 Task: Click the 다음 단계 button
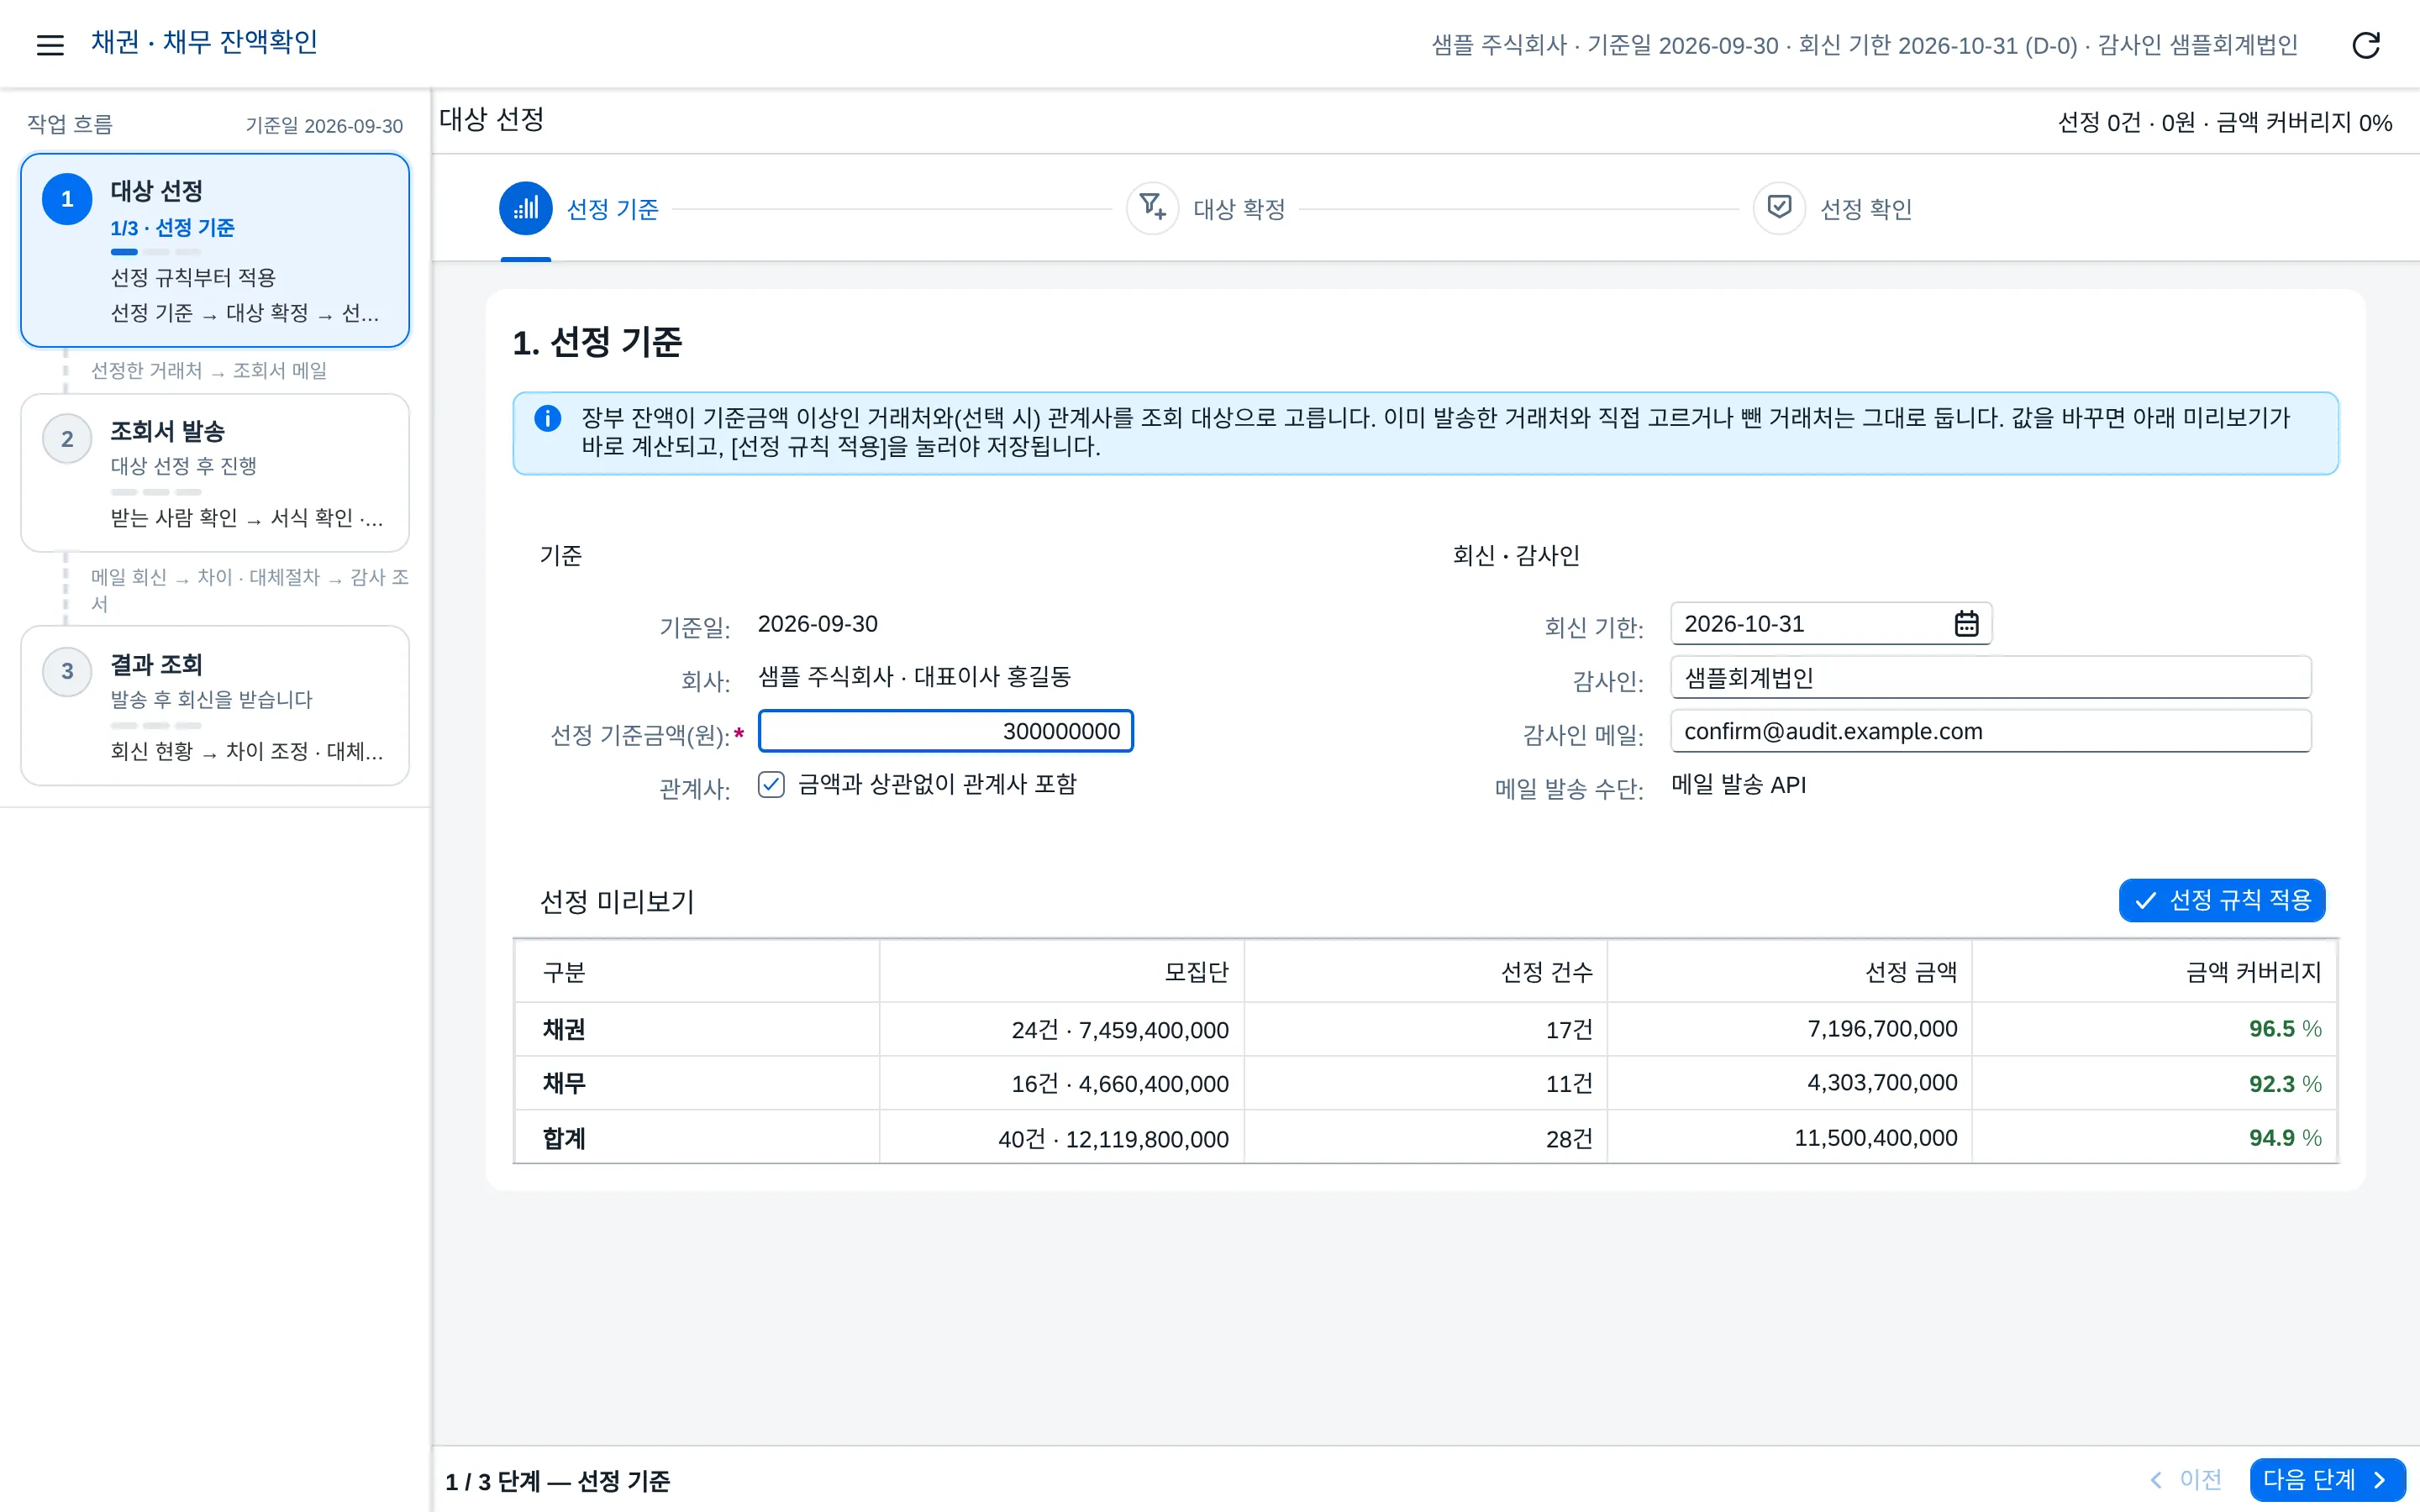pyautogui.click(x=2327, y=1479)
